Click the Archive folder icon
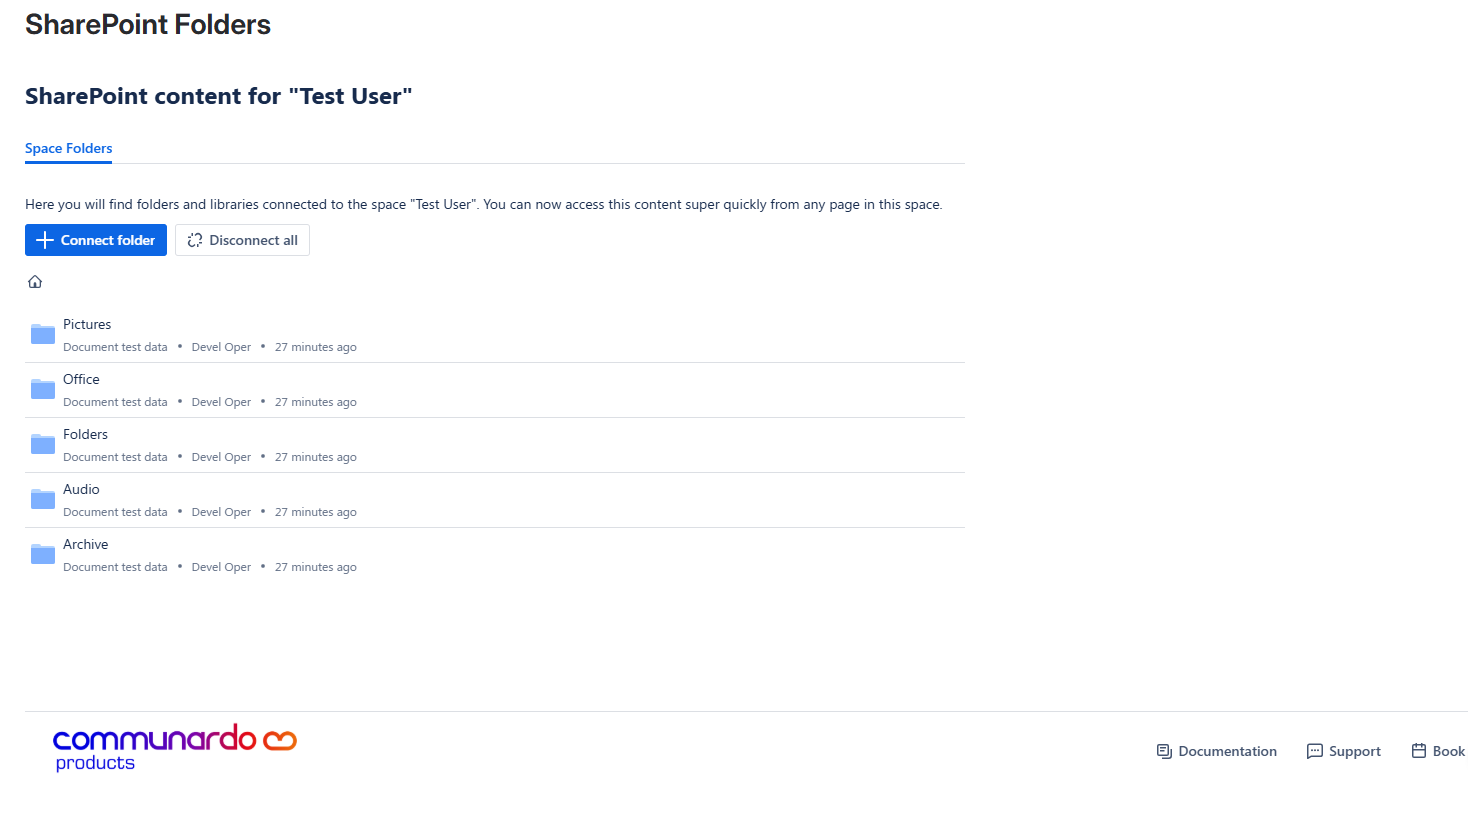 coord(43,554)
